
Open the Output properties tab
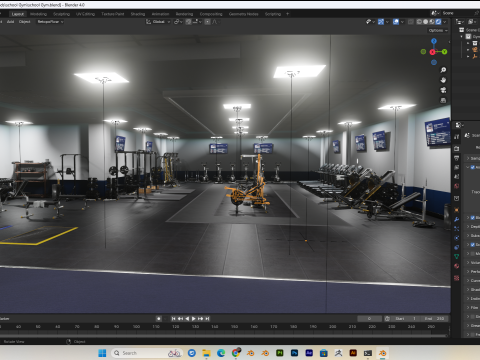[457, 158]
